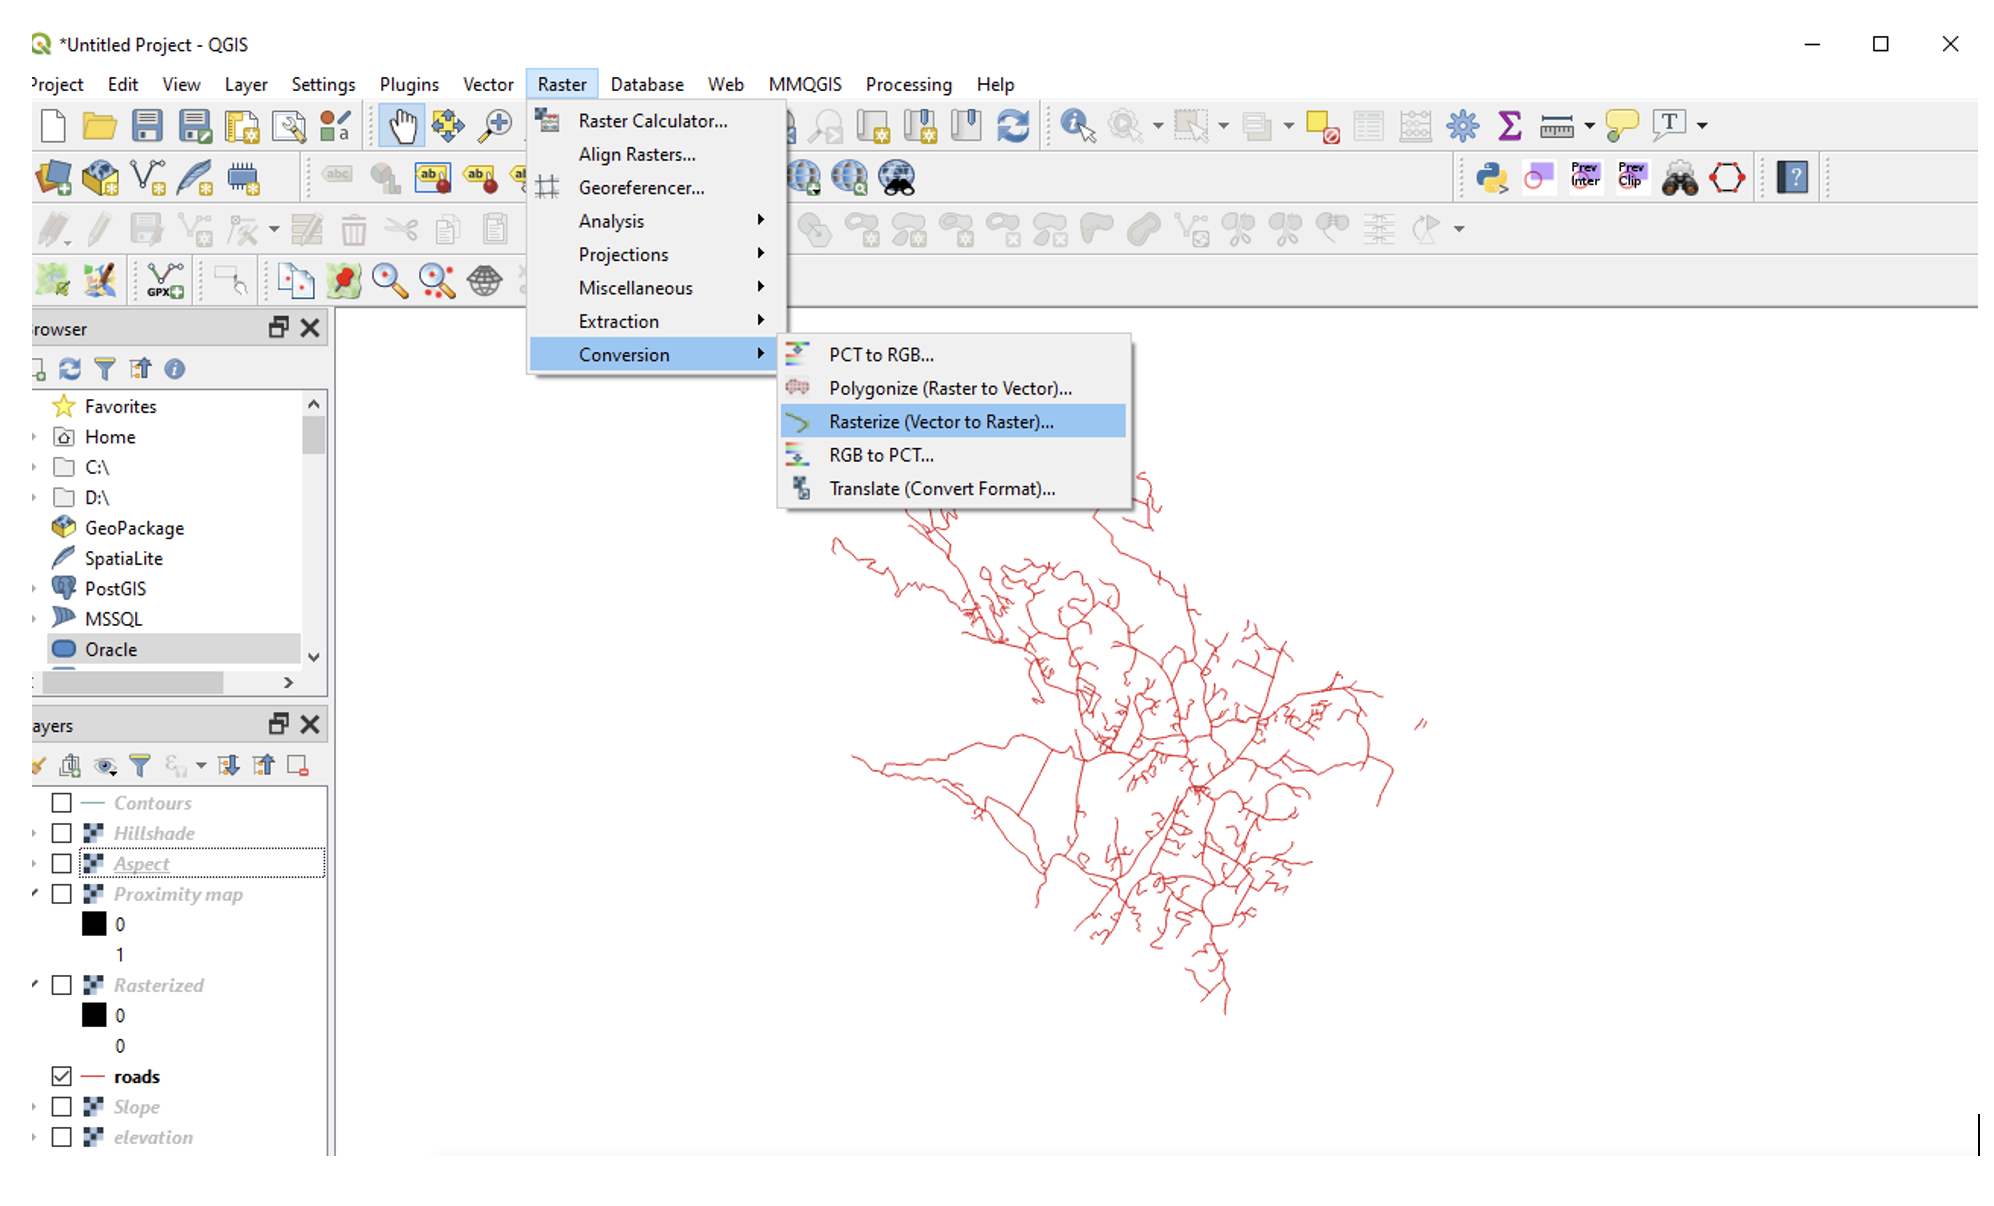This screenshot has height=1206, width=1994.
Task: Undock the Browser panel
Action: pos(279,327)
